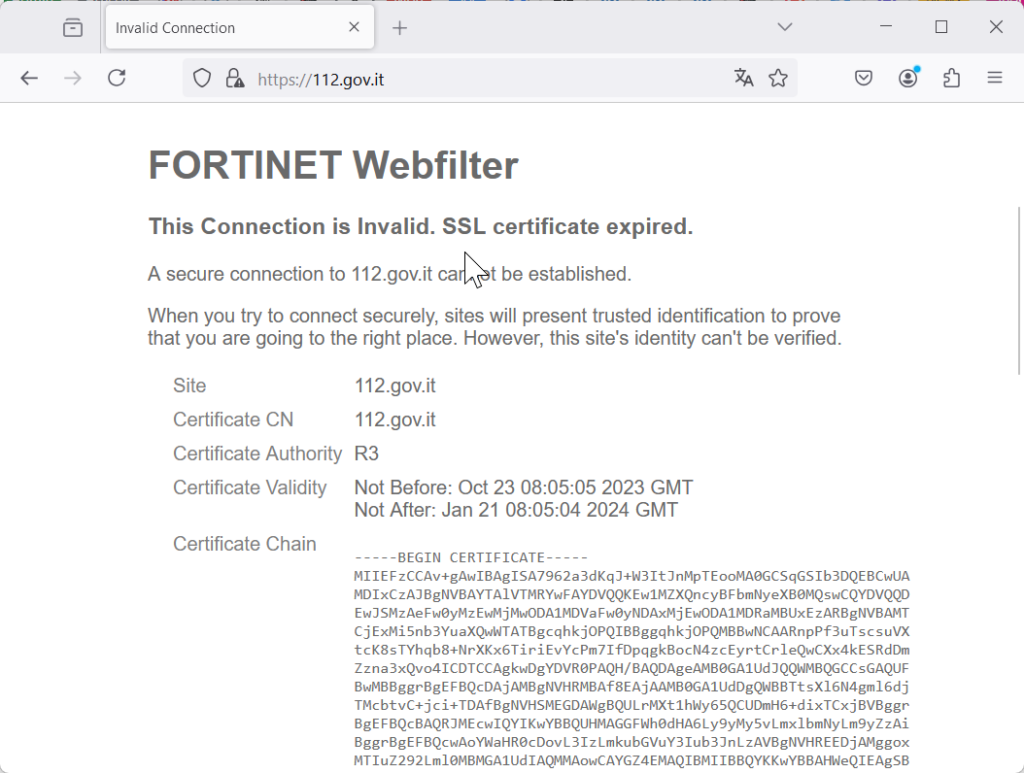
Task: Open Firefox View from the tab bar
Action: coord(73,28)
